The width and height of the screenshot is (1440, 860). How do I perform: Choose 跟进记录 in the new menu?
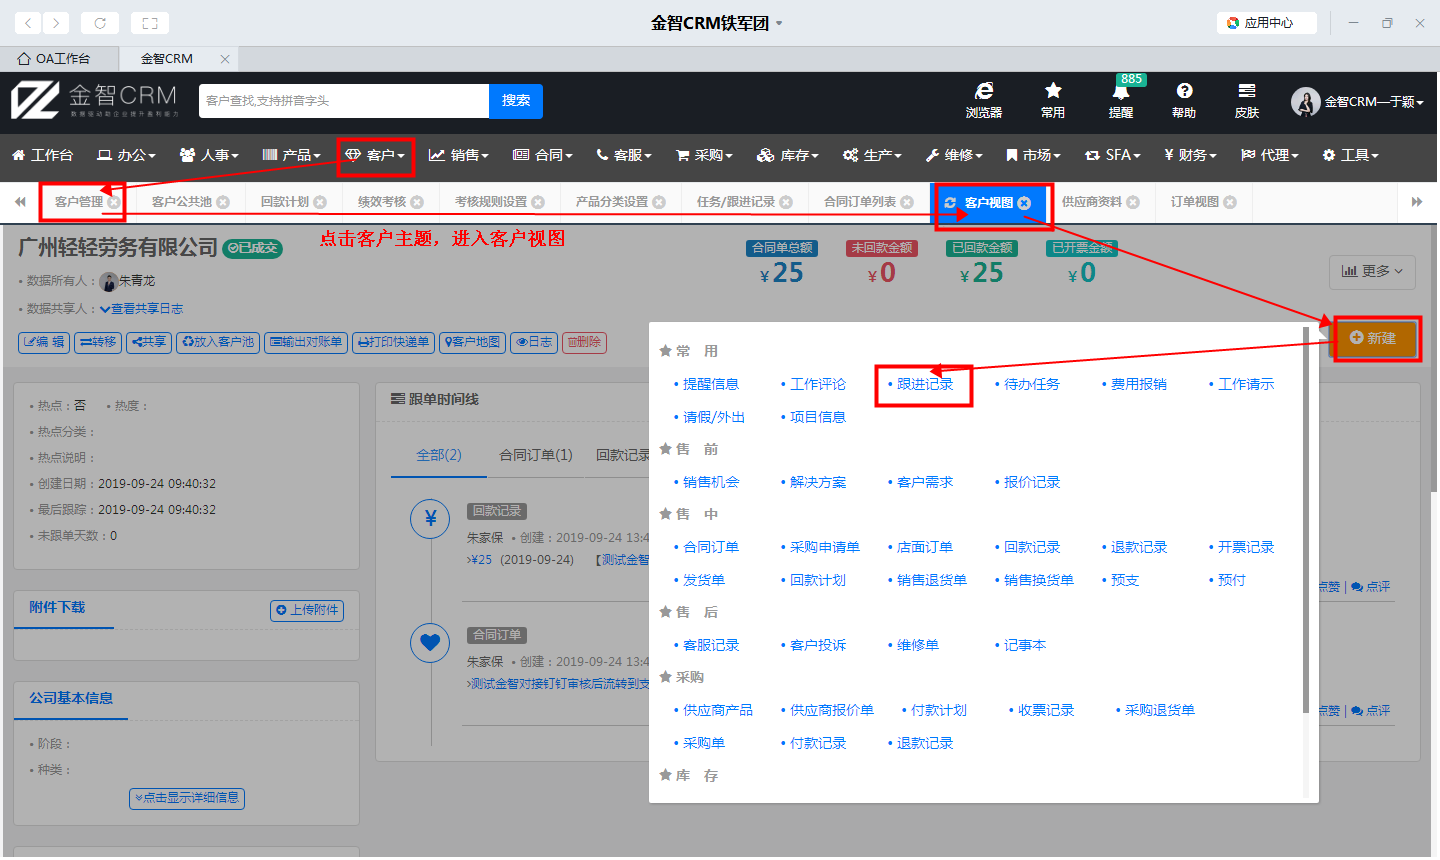tap(925, 384)
